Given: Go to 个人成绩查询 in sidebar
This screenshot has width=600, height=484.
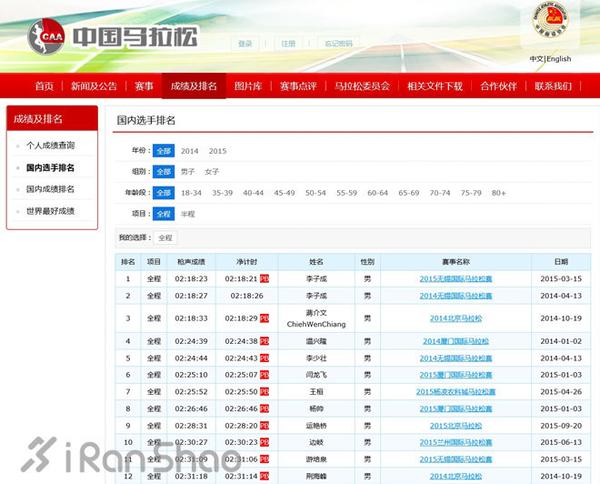Looking at the screenshot, I should 51,145.
